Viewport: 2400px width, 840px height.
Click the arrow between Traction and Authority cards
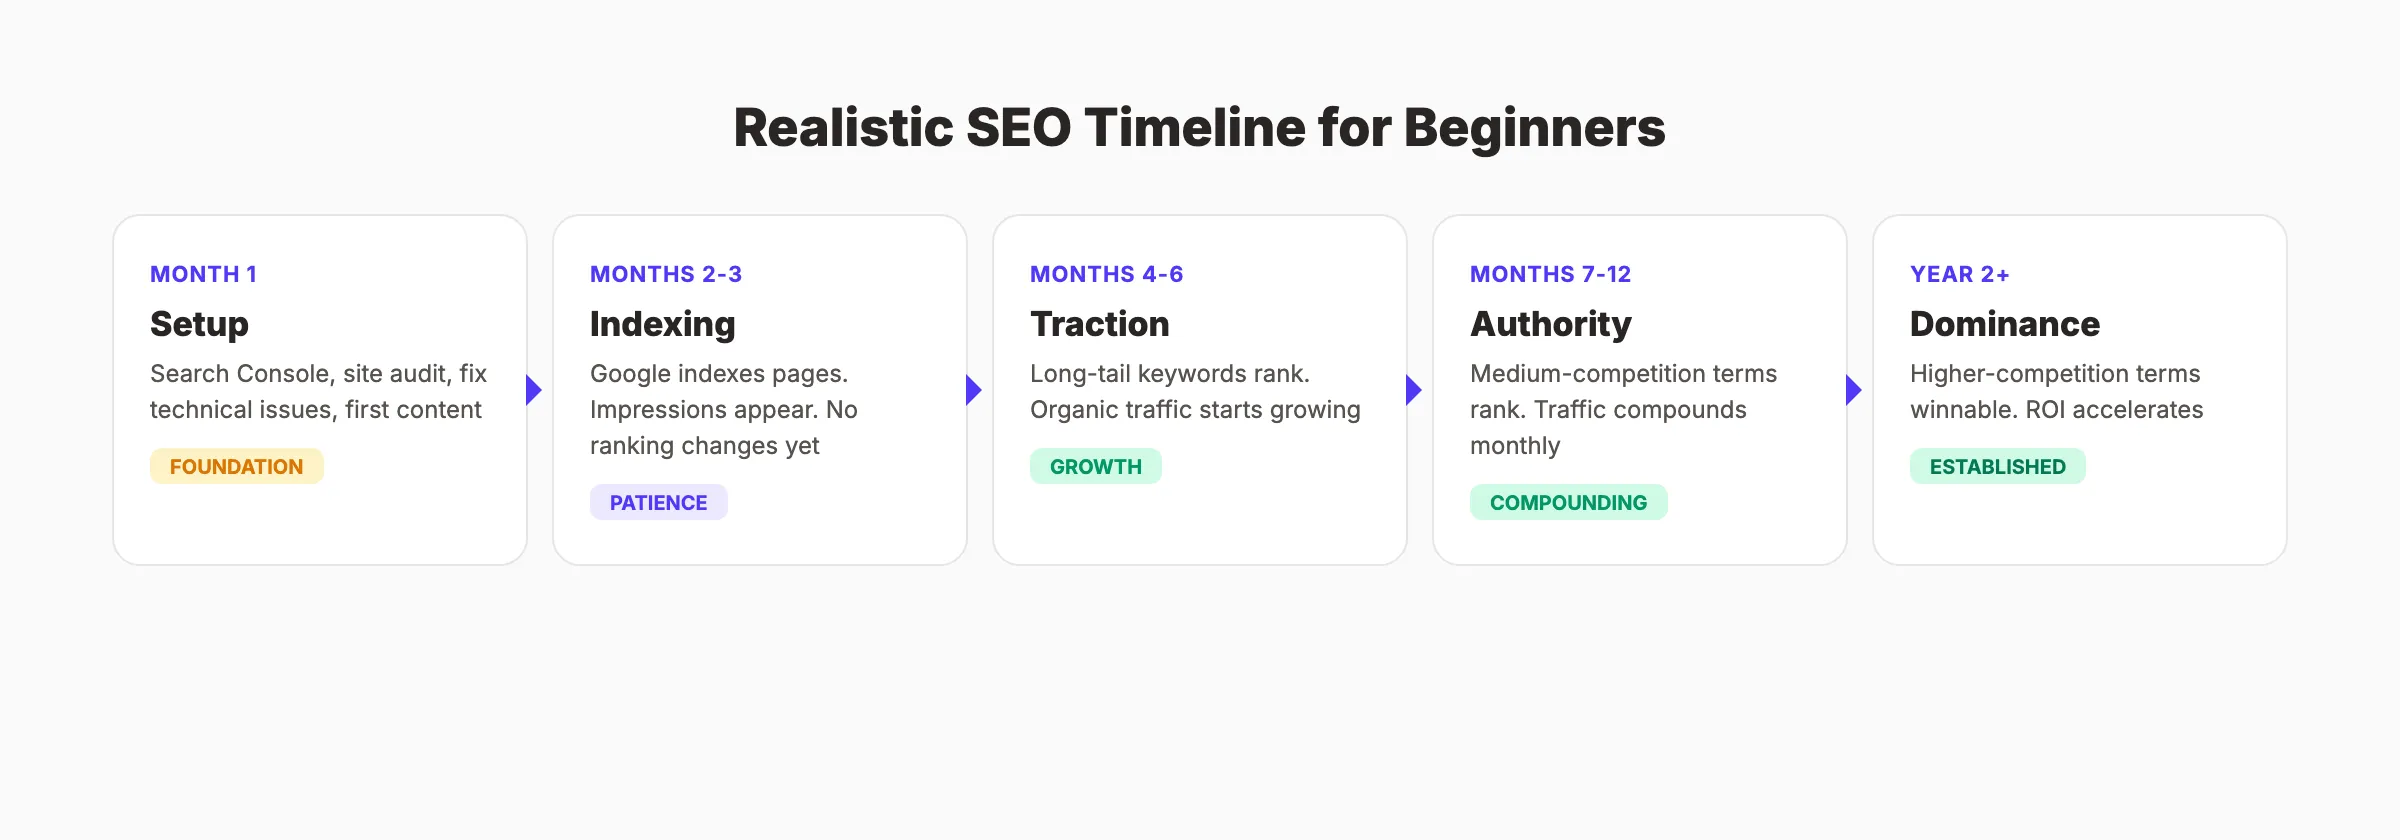point(1413,390)
